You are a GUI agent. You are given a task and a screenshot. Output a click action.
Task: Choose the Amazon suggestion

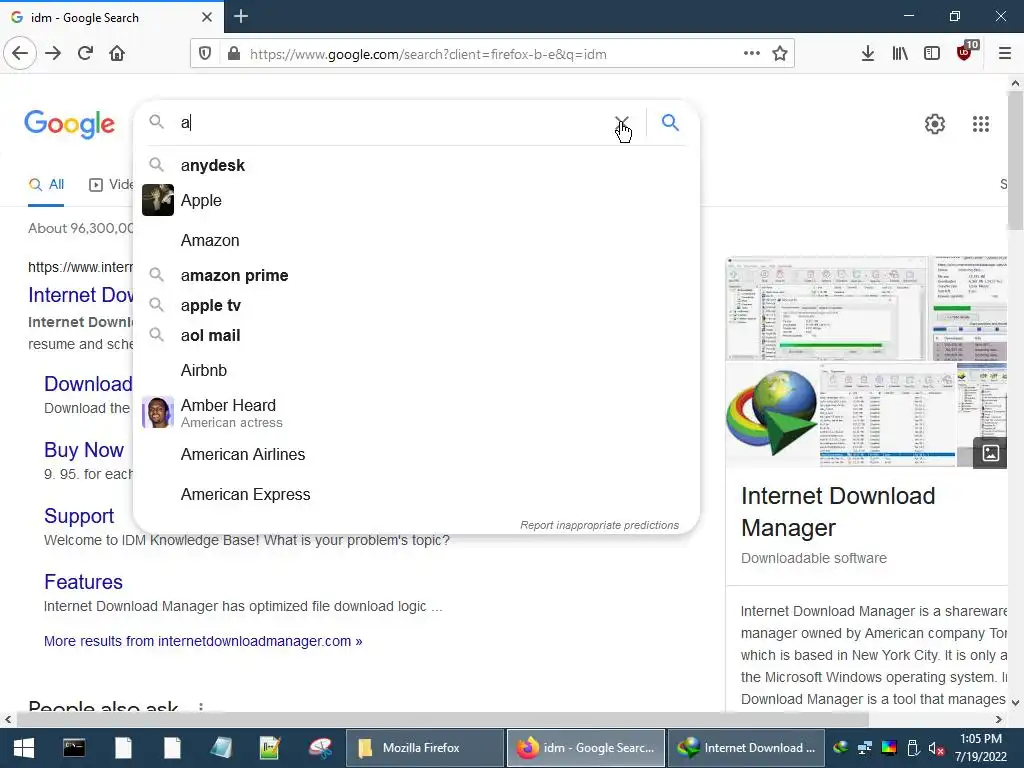coord(416,240)
